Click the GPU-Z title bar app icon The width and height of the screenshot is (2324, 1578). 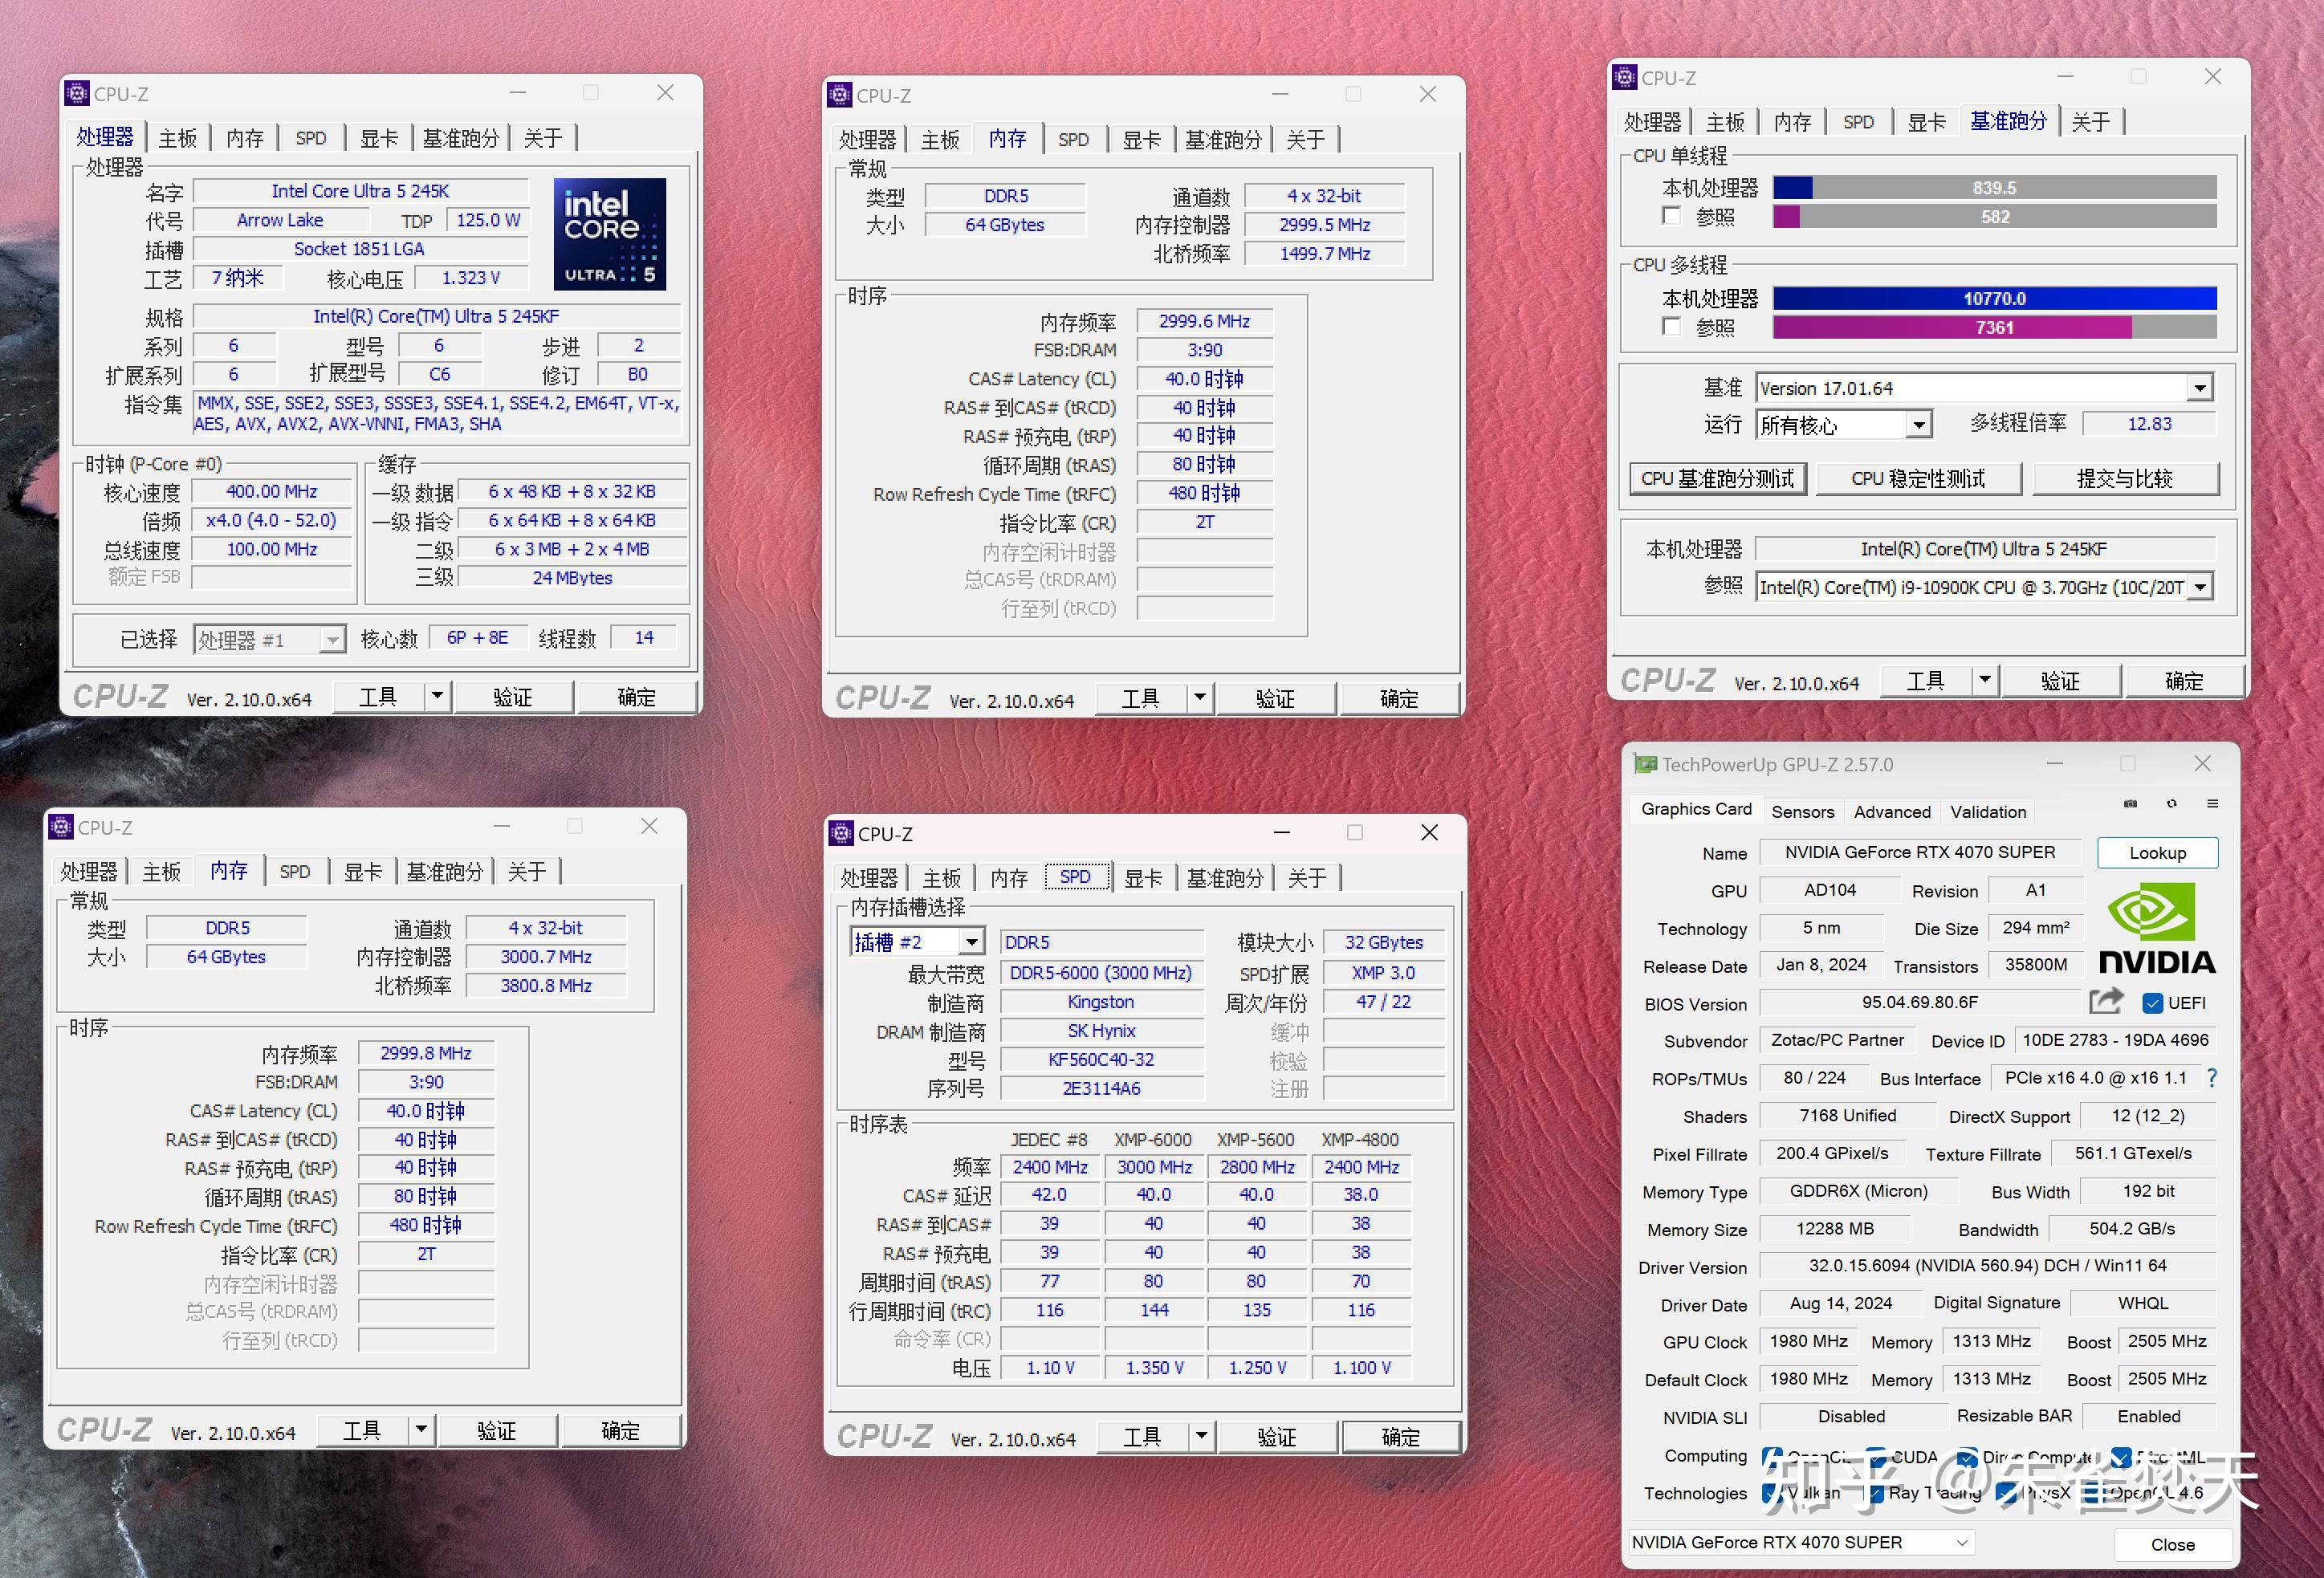[x=1644, y=764]
